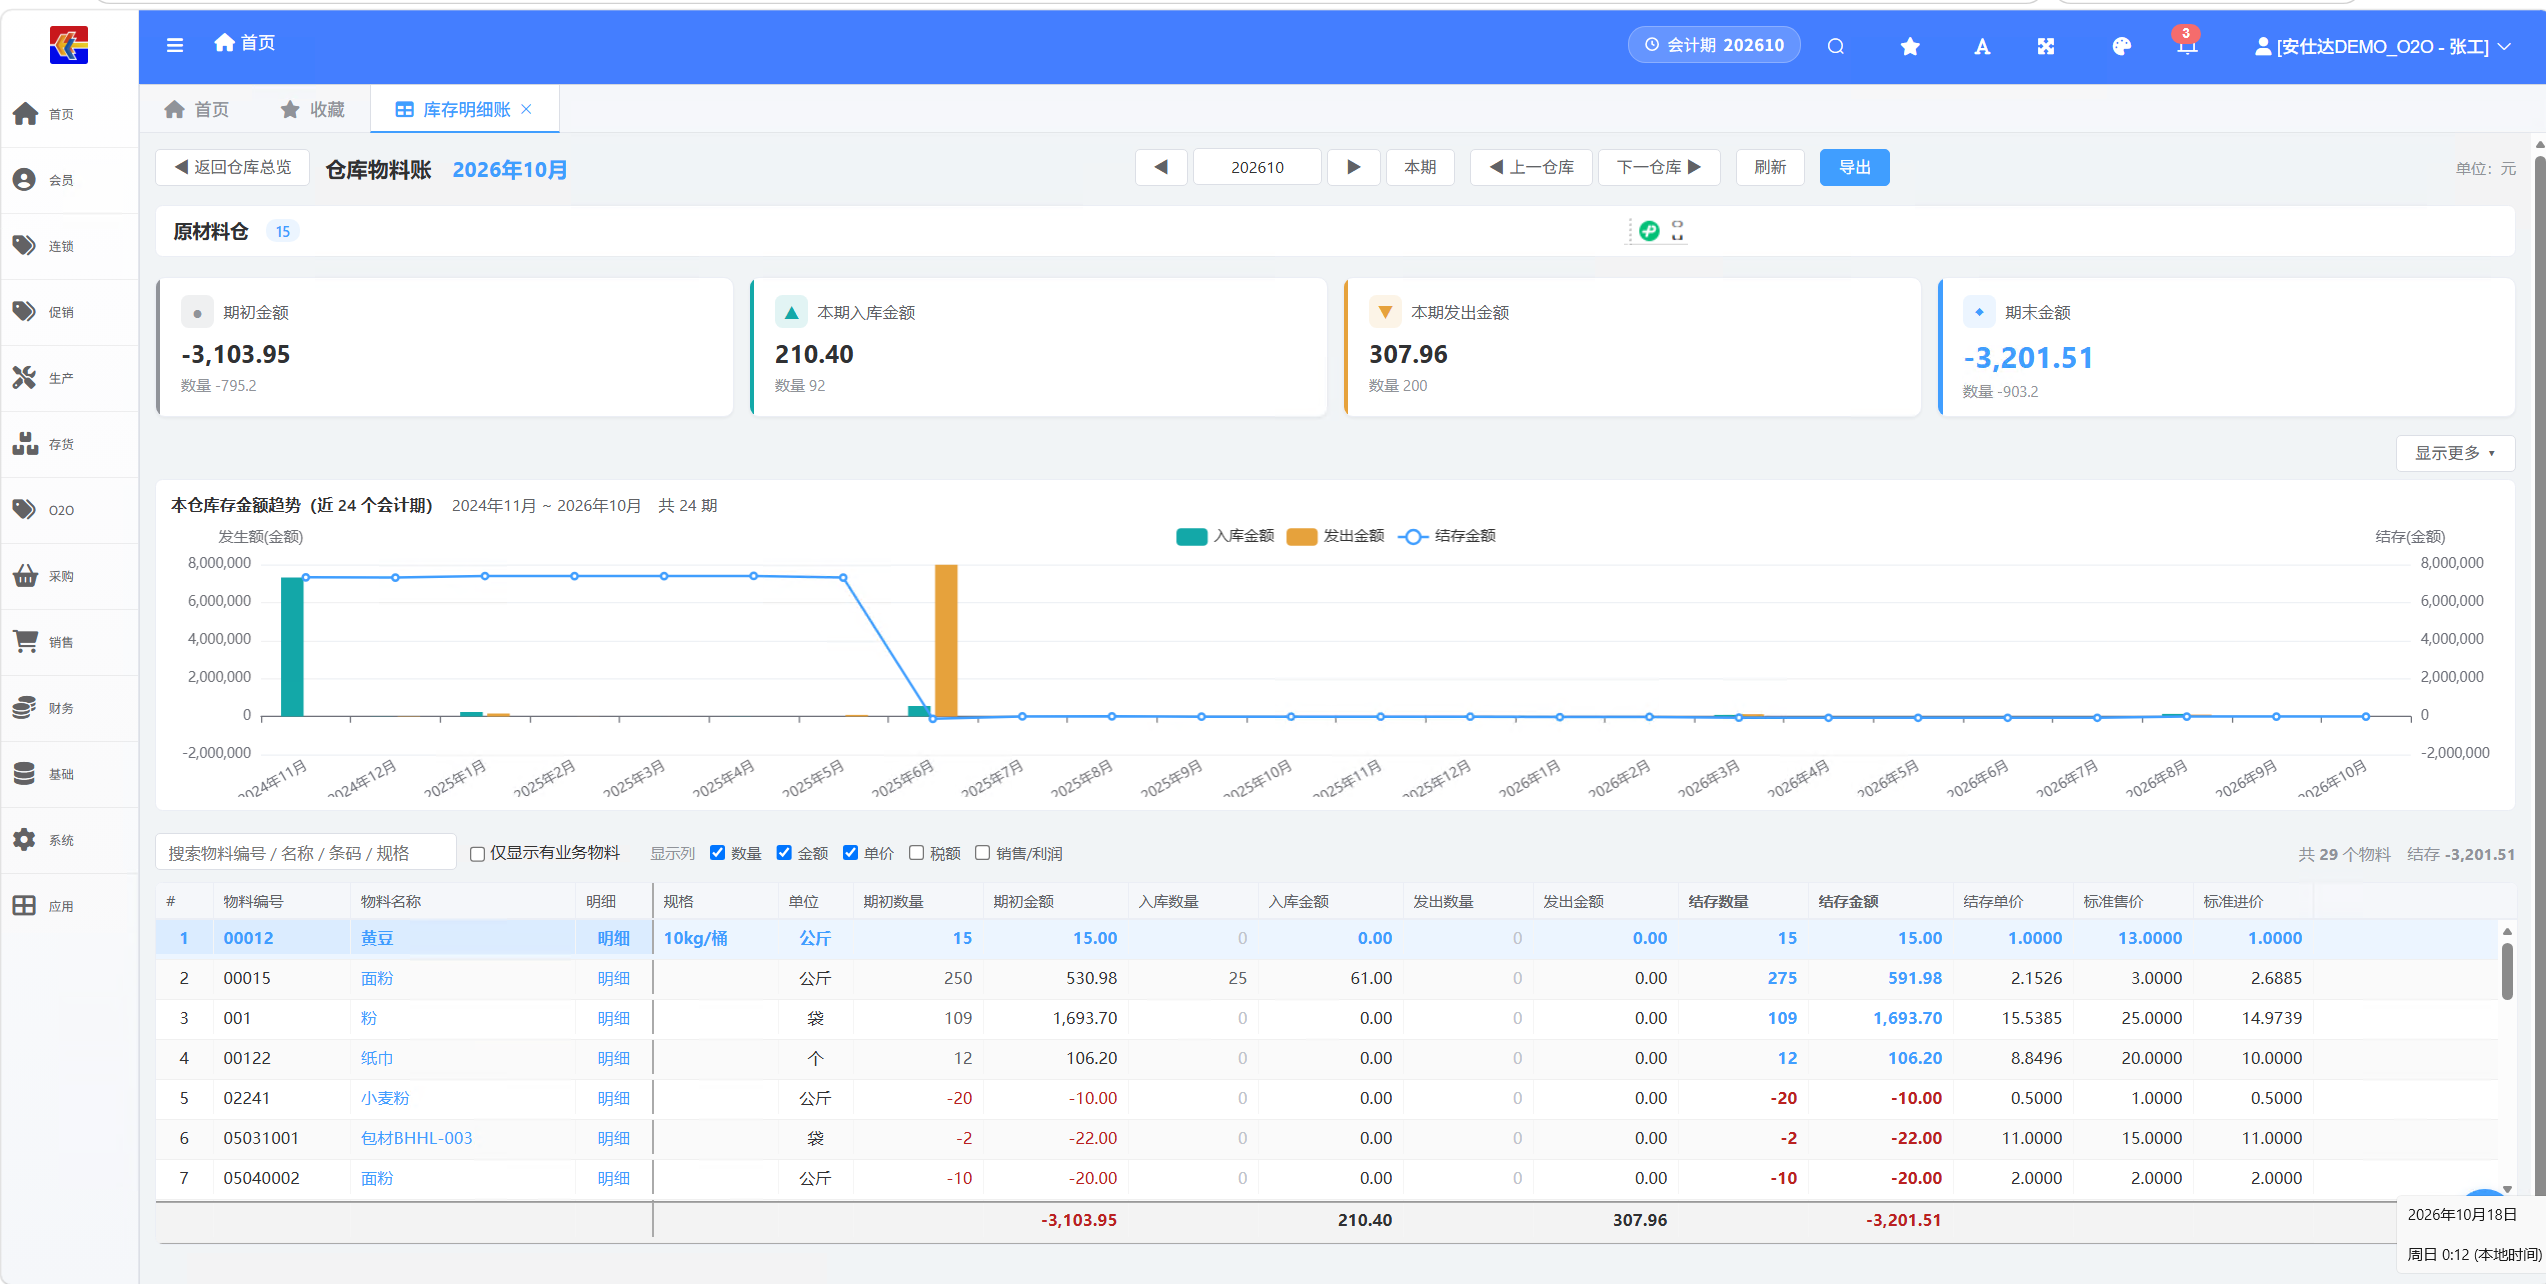Viewport: 2546px width, 1284px height.
Task: Open the user account dropdown 安仕达DEMO_O2O
Action: [x=2382, y=46]
